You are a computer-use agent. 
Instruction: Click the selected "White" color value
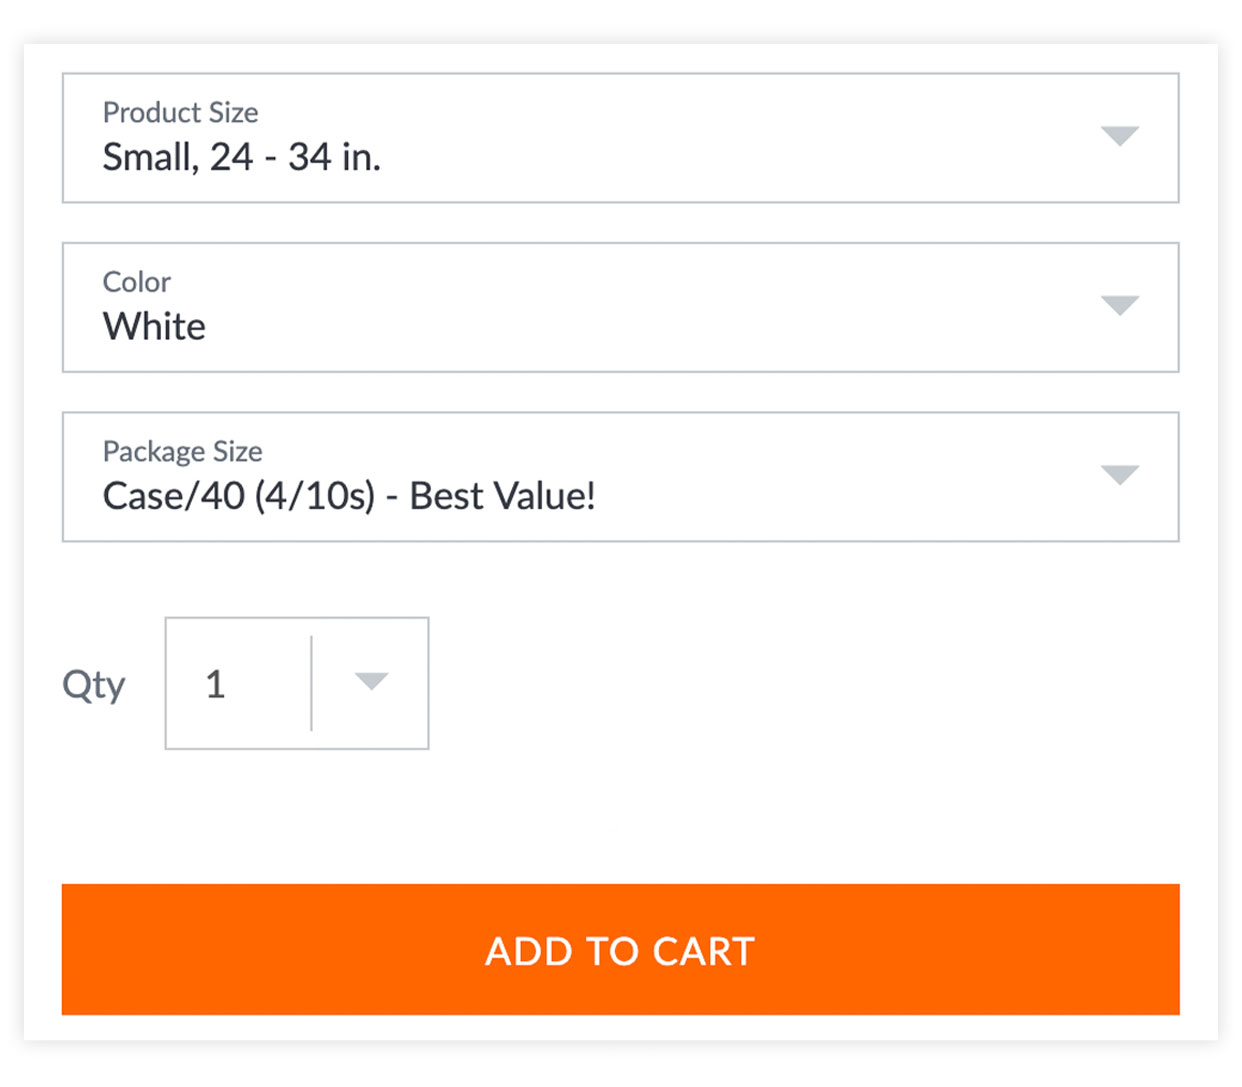pyautogui.click(x=154, y=327)
